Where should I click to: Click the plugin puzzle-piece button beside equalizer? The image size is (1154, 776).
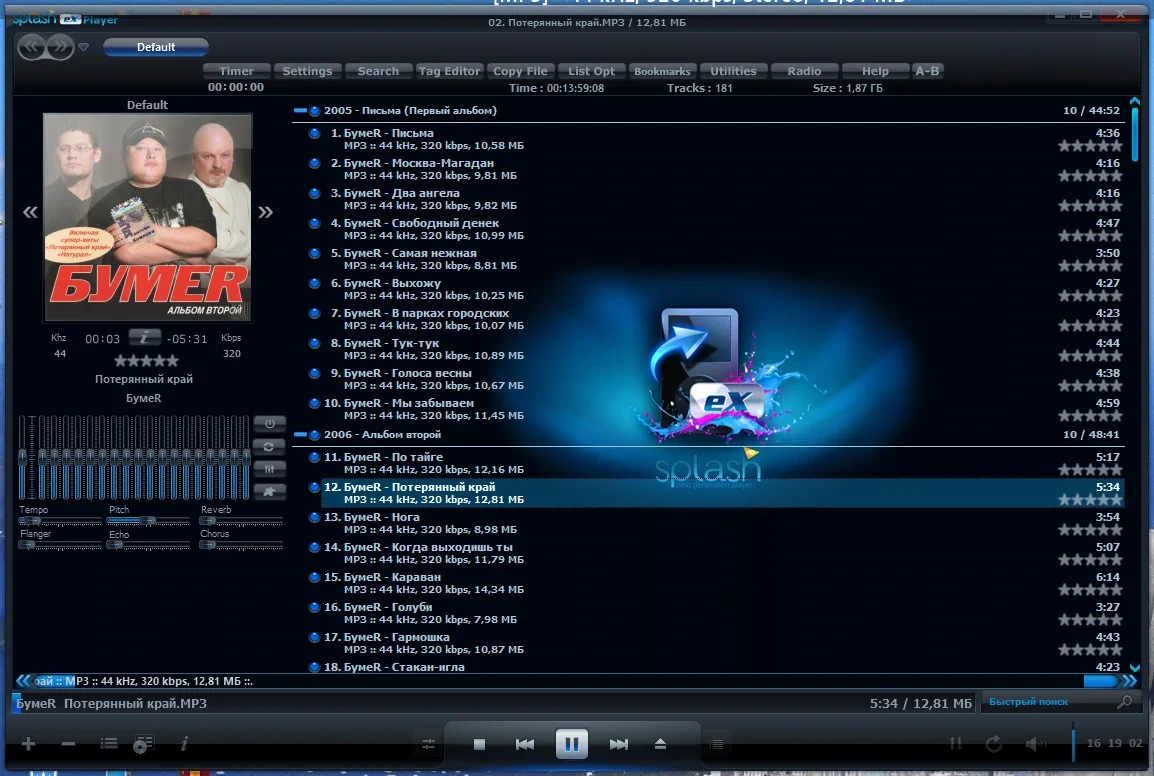tap(269, 491)
